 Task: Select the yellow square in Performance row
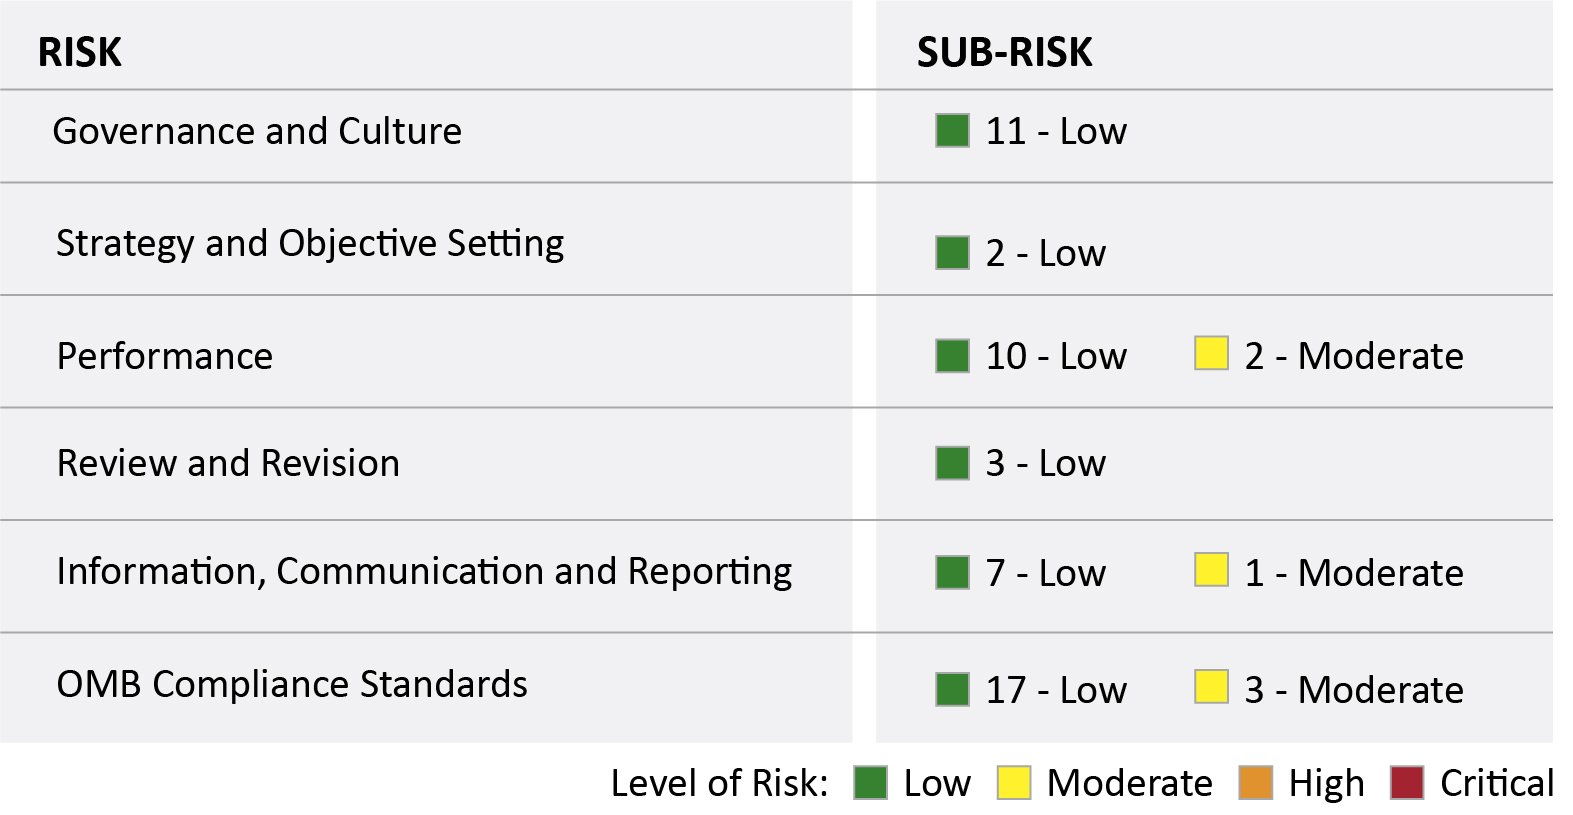point(1211,354)
